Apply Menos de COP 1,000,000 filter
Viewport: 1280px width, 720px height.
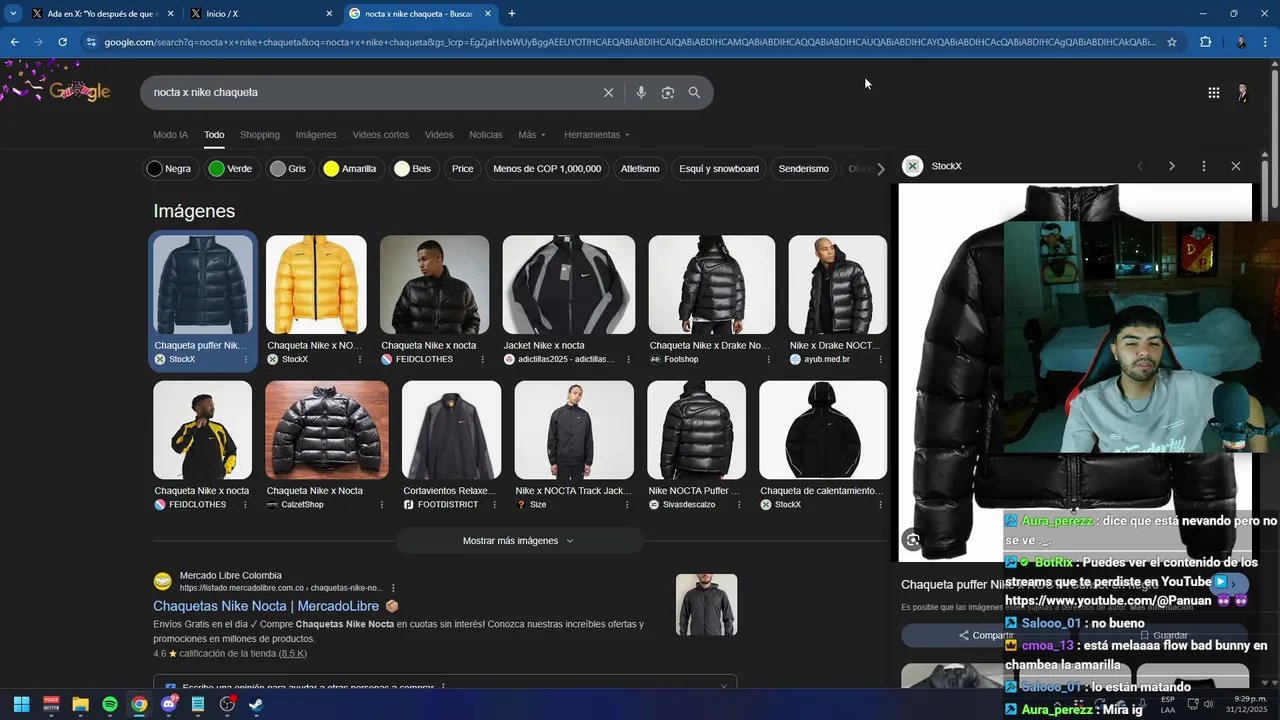pos(547,169)
